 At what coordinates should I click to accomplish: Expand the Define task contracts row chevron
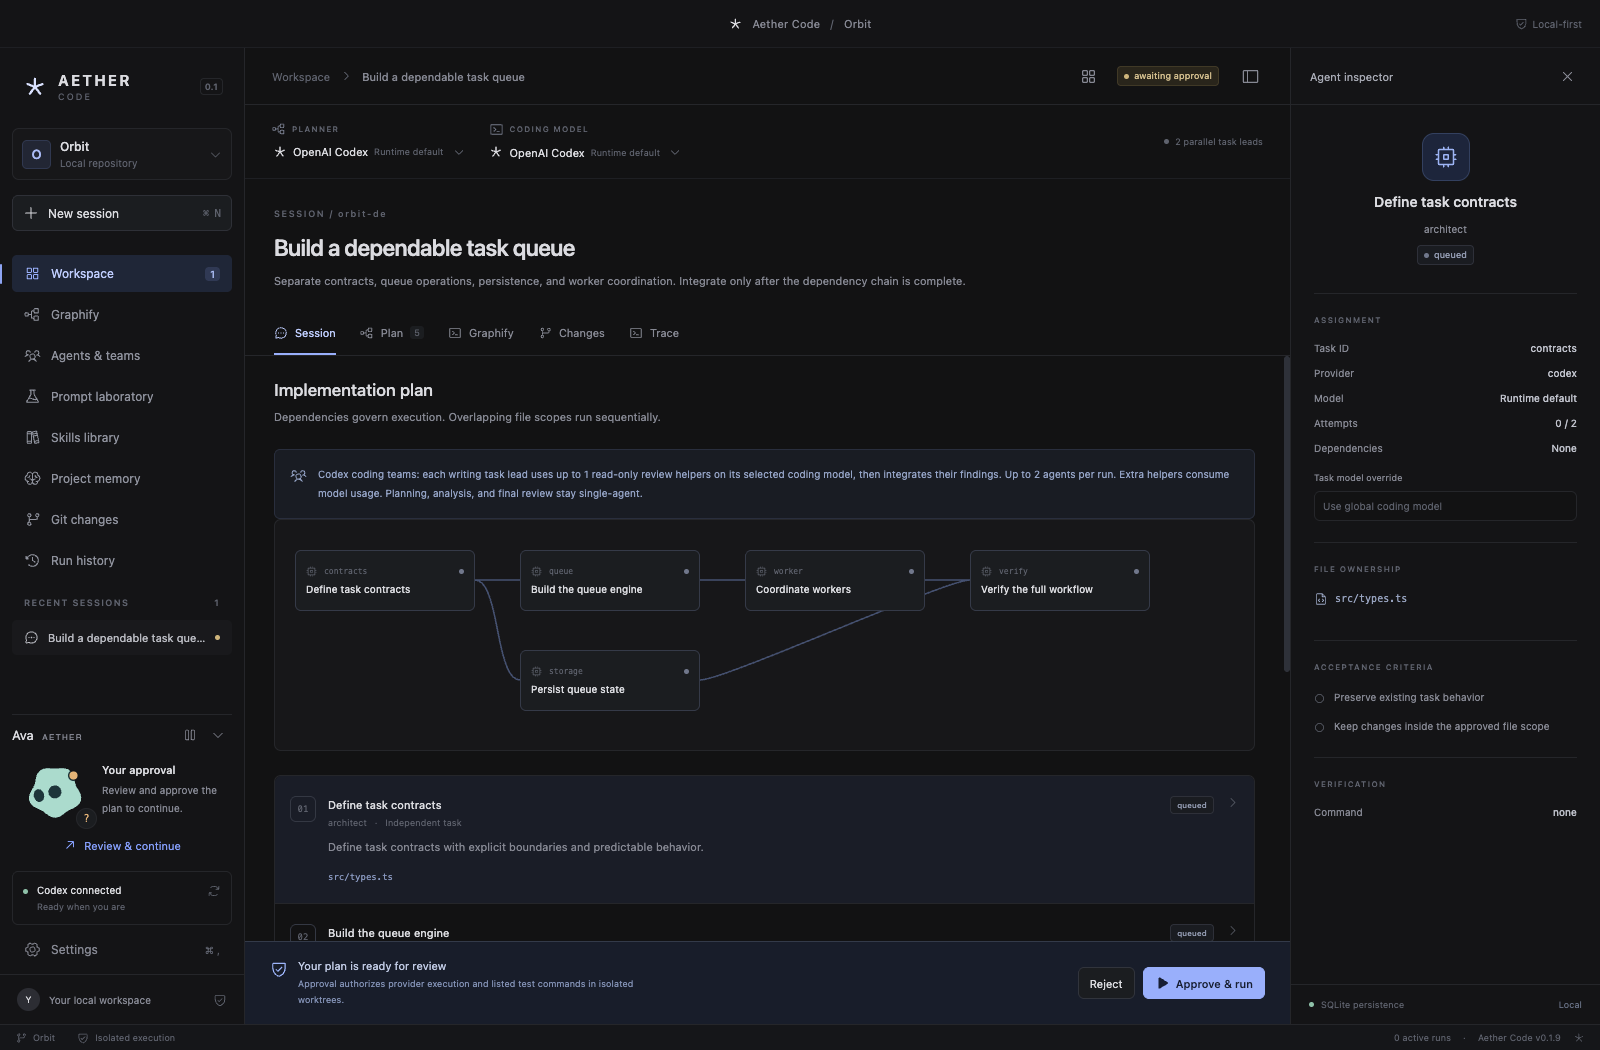(1233, 803)
